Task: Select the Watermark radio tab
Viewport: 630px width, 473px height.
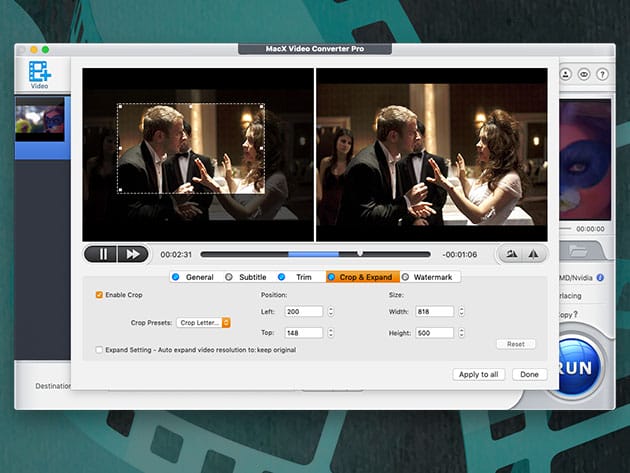Action: pos(405,277)
